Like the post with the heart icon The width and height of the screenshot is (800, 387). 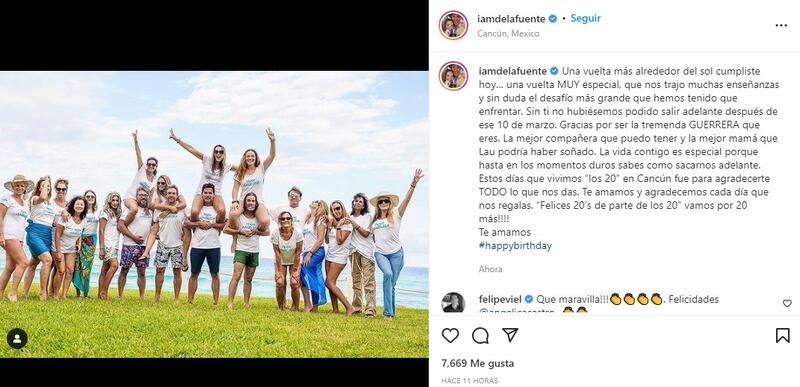pyautogui.click(x=450, y=336)
